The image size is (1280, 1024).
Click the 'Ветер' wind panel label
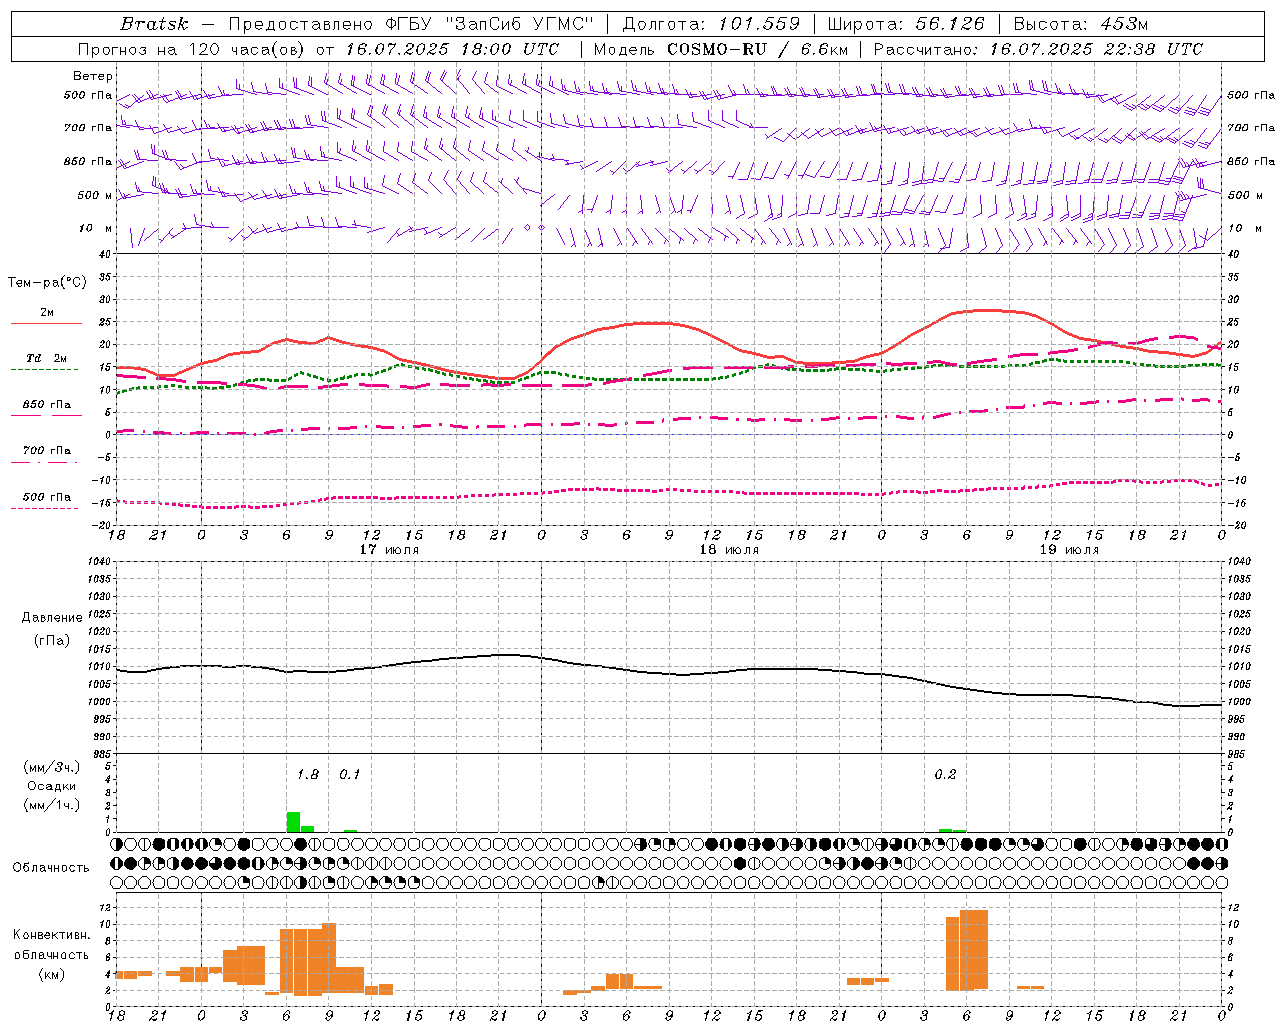pos(93,76)
